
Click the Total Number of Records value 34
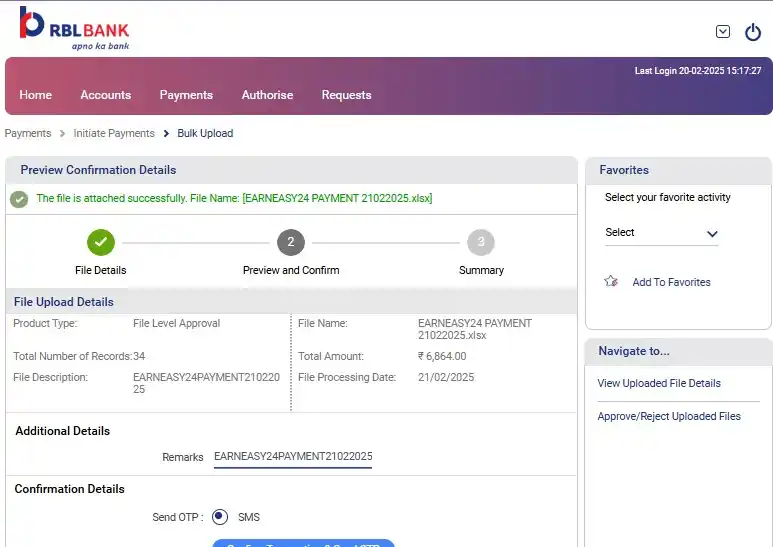pyautogui.click(x=139, y=356)
